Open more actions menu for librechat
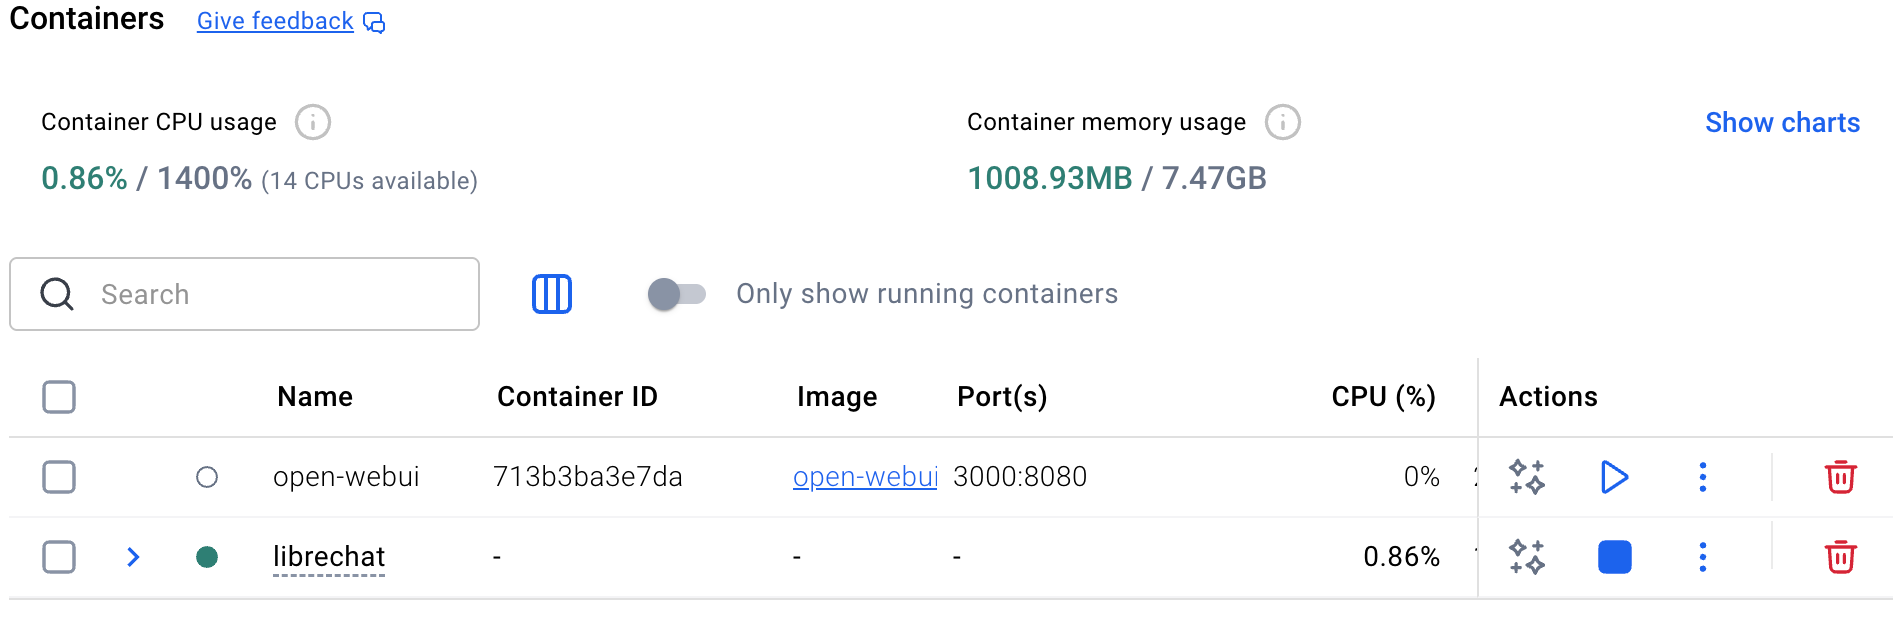Viewport: 1894px width, 628px height. (1702, 557)
